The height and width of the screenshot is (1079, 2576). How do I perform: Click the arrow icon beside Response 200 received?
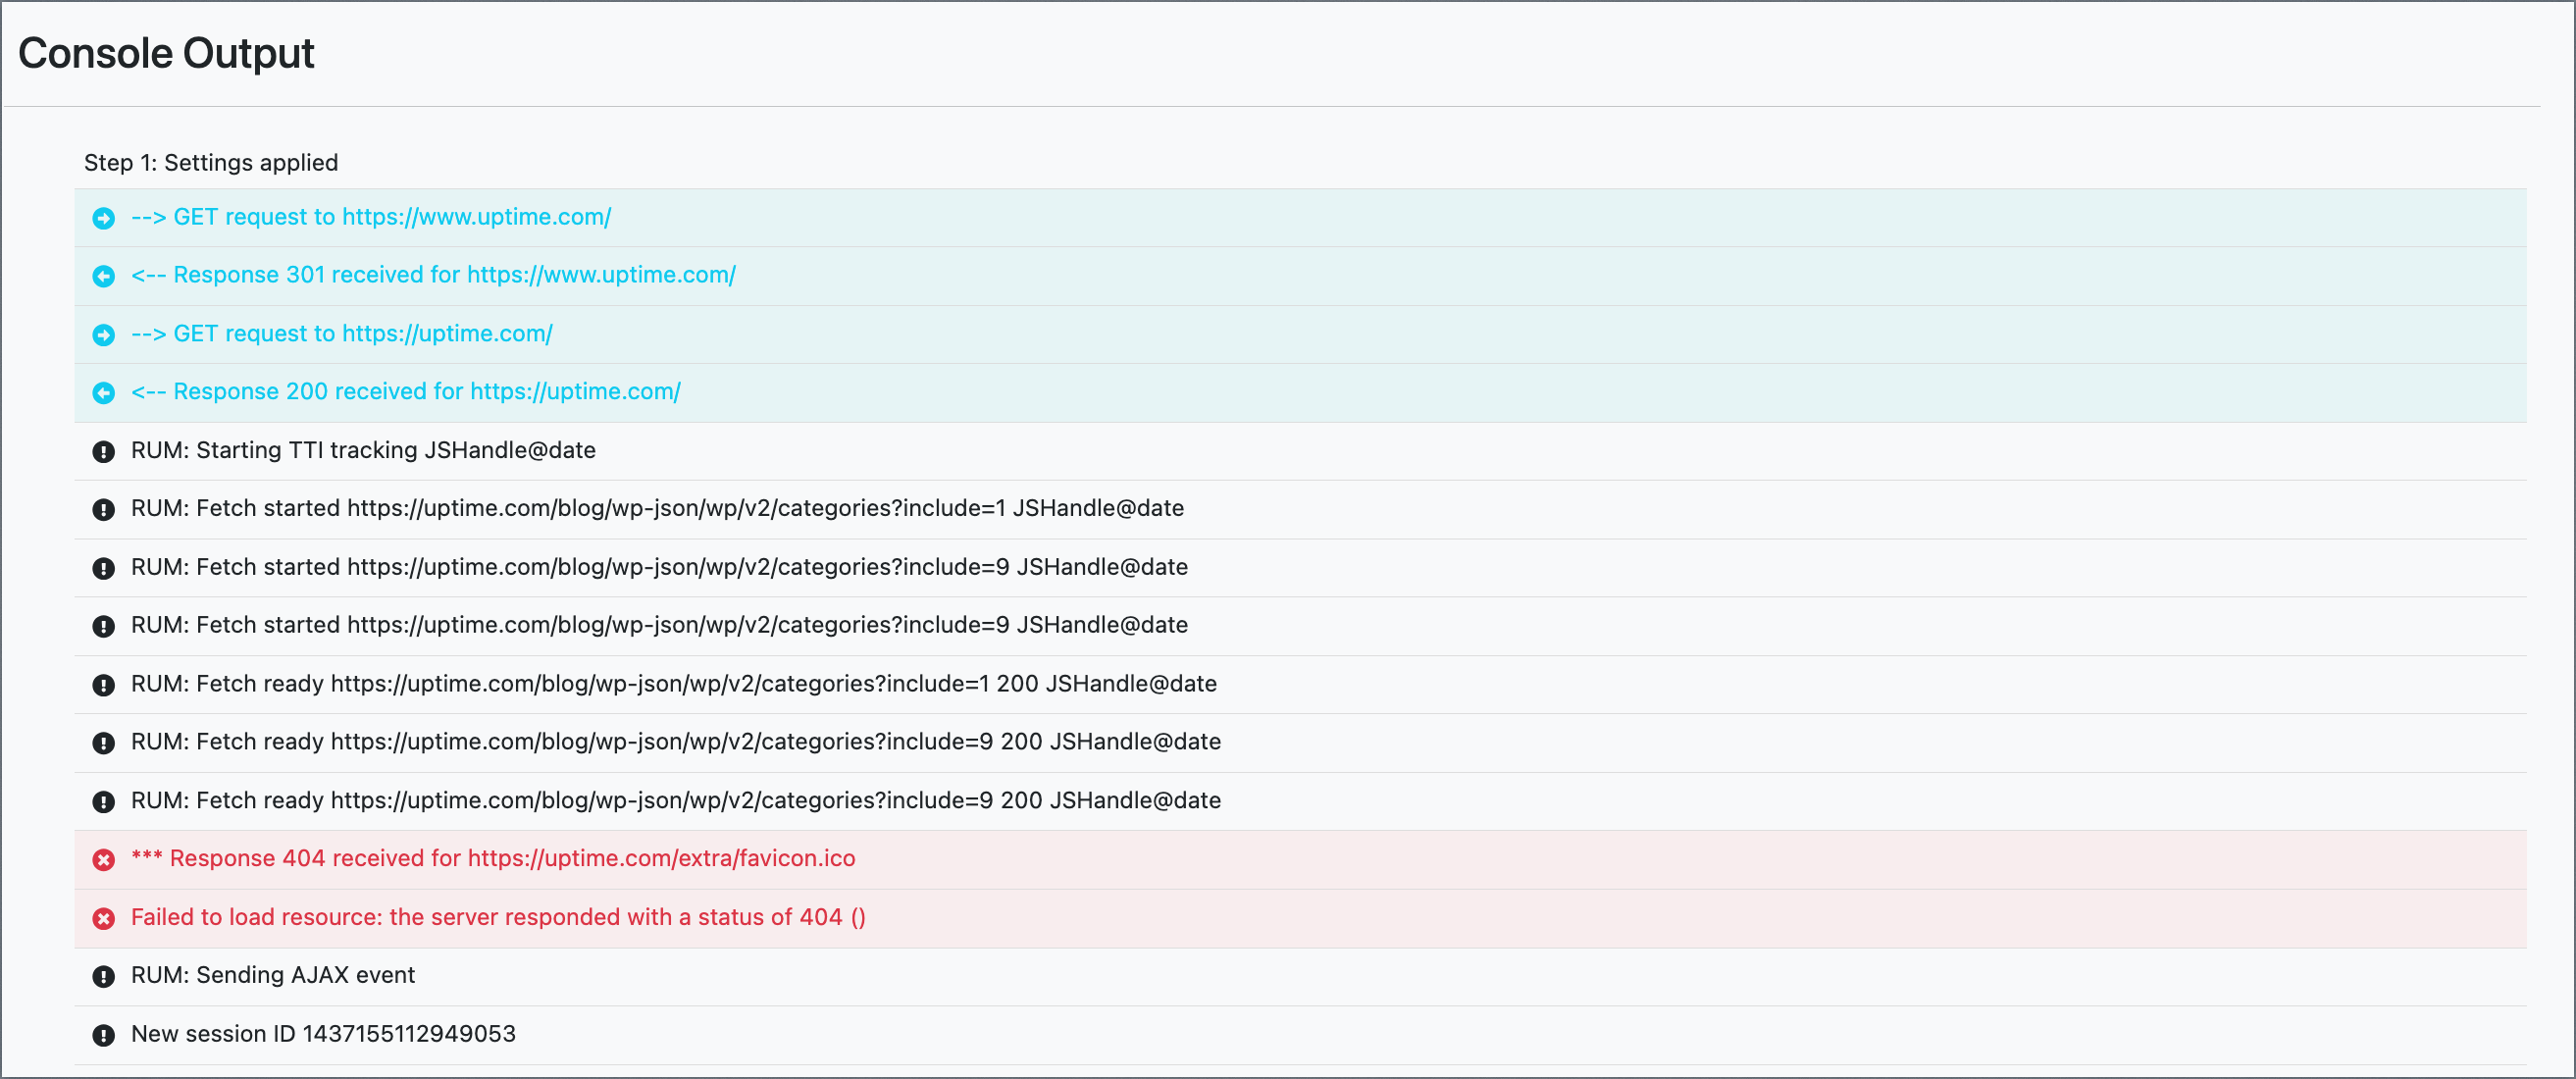click(104, 393)
